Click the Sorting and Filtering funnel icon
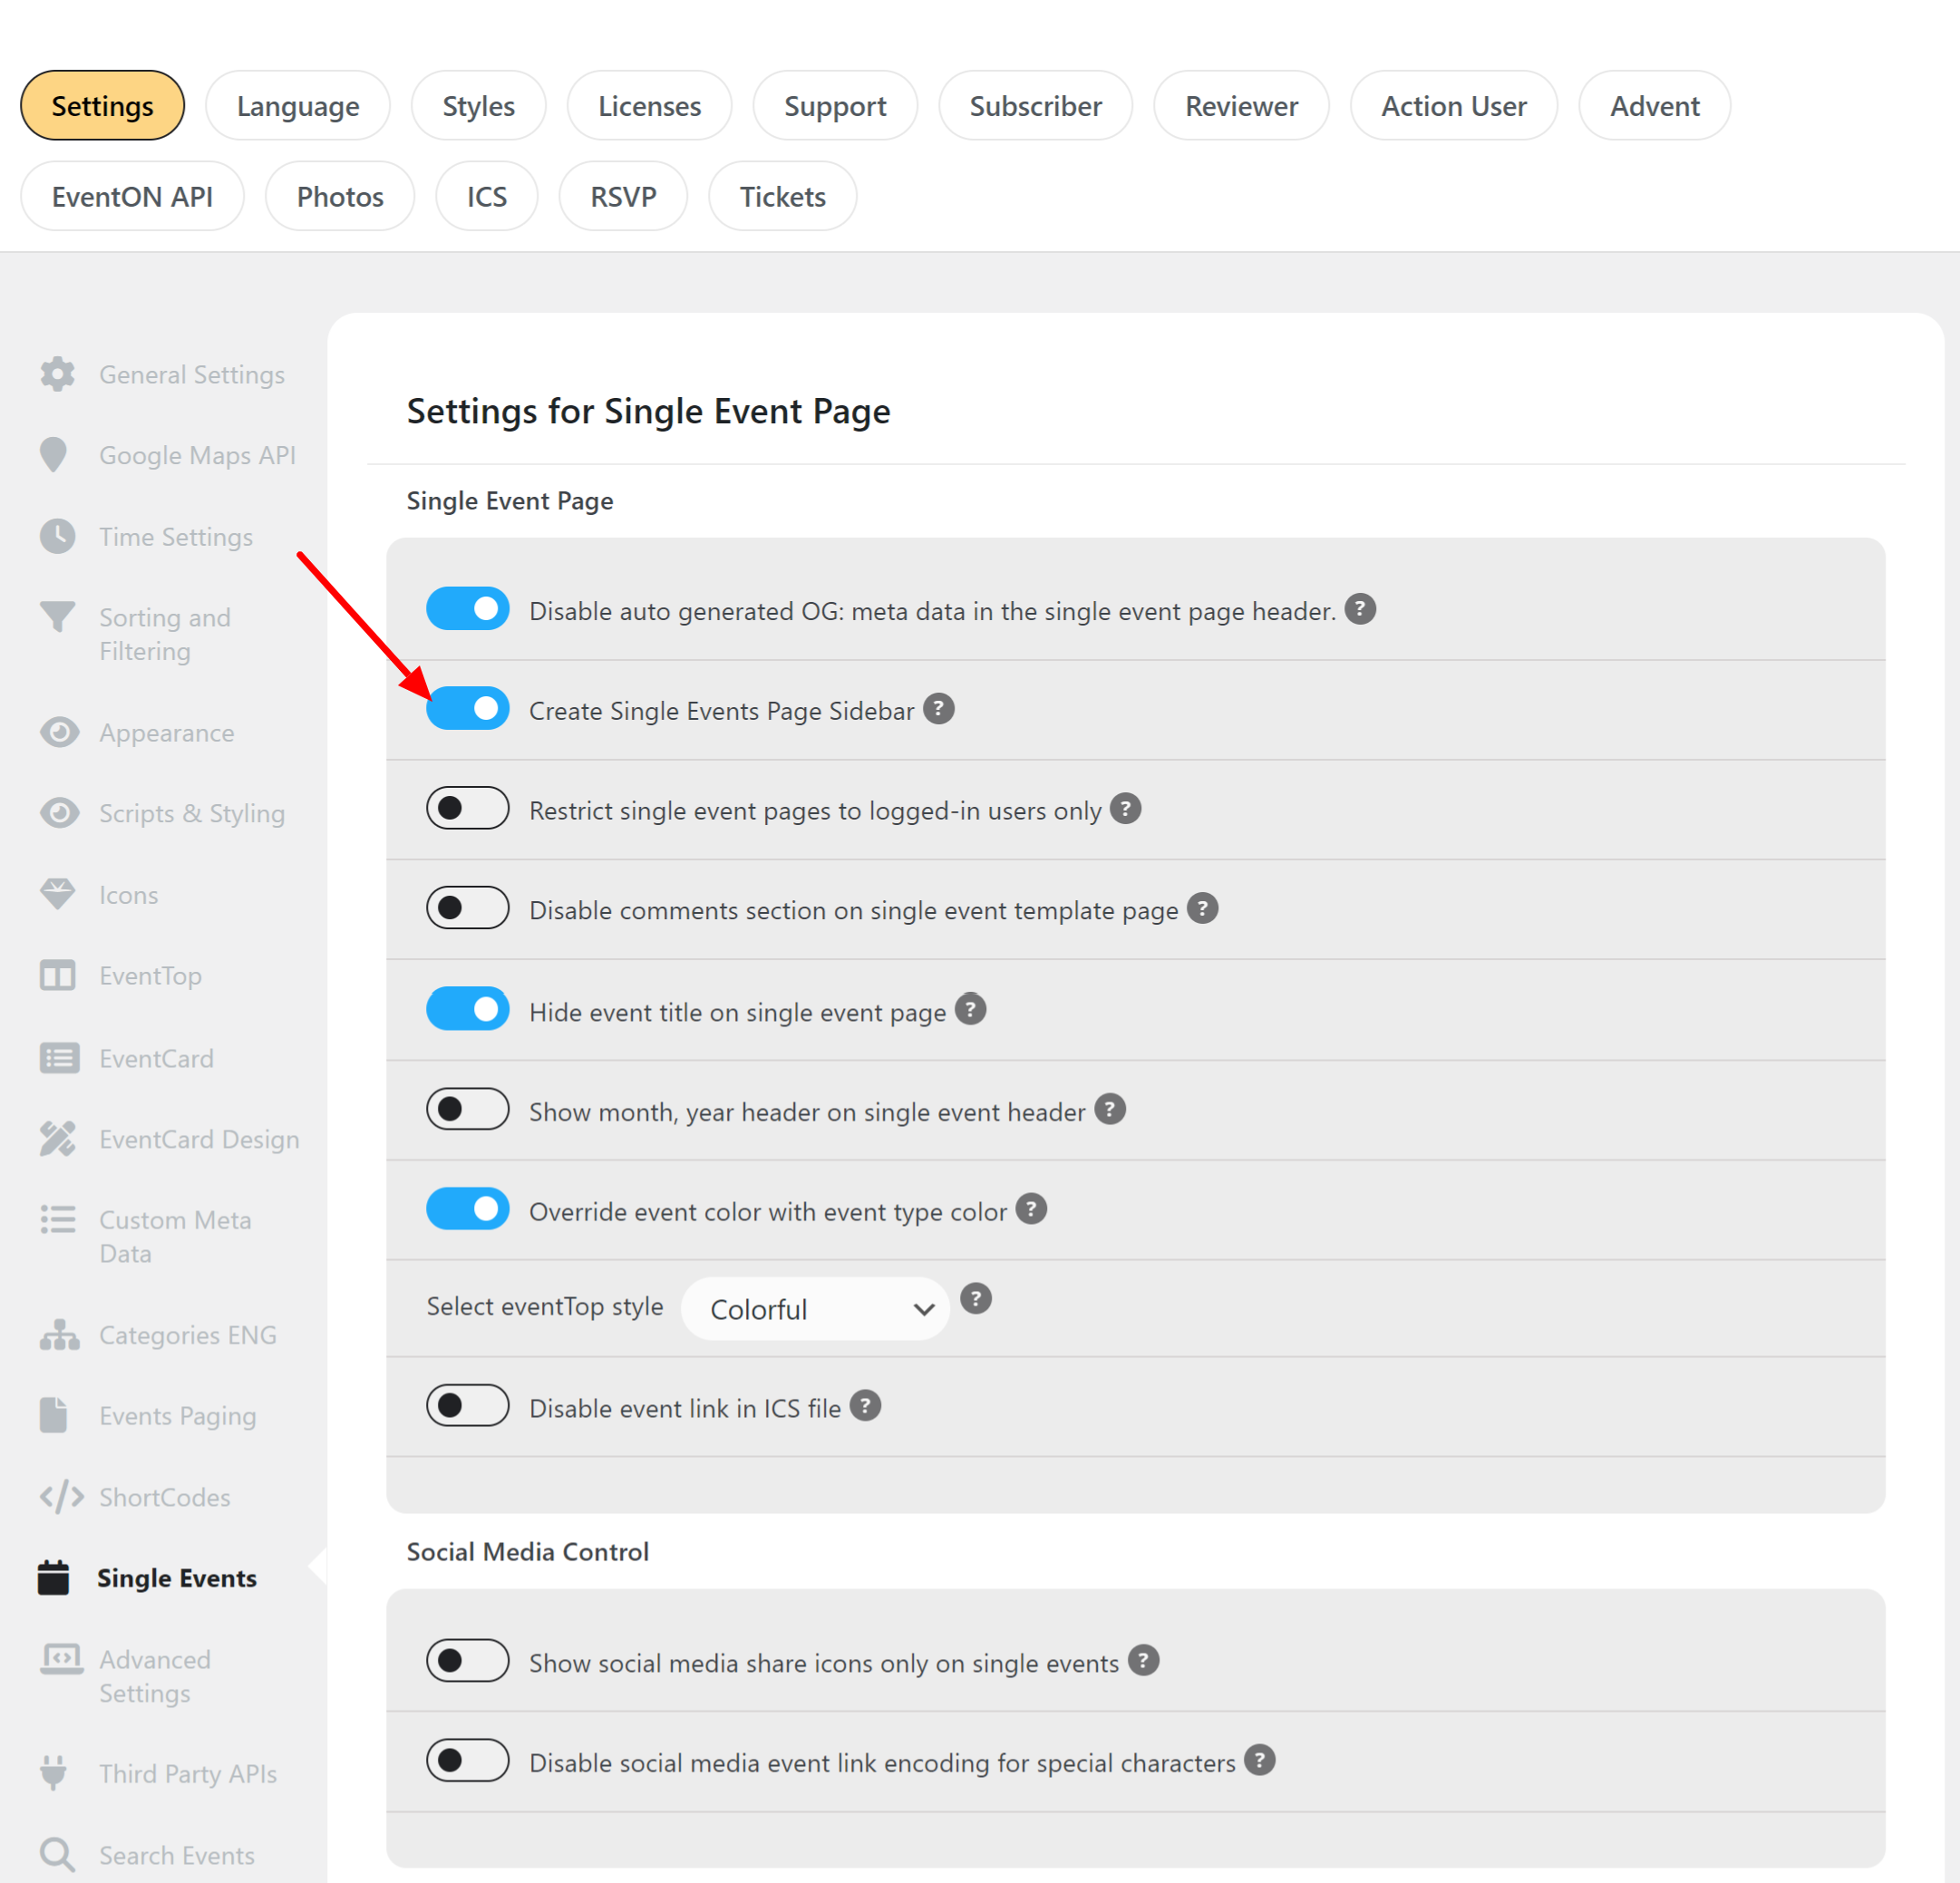The width and height of the screenshot is (1960, 1883). pyautogui.click(x=58, y=617)
